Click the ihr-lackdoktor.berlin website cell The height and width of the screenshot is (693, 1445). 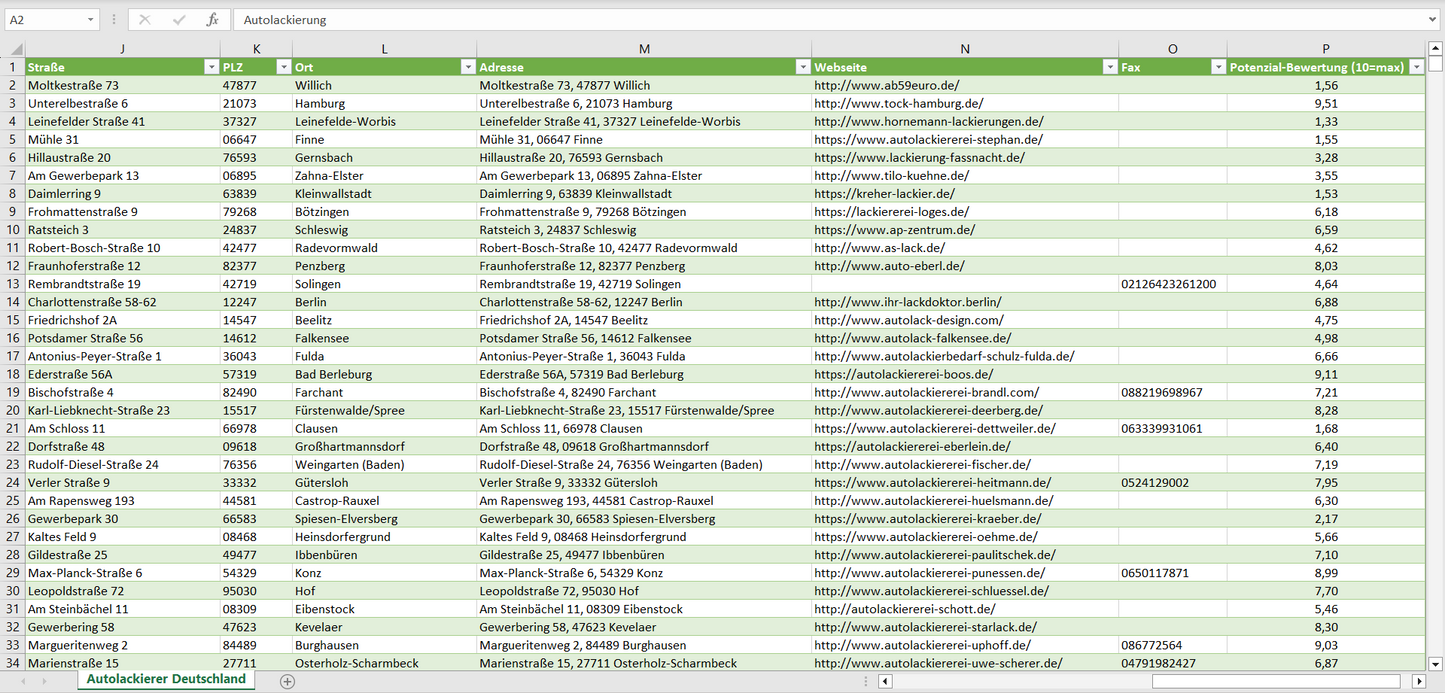click(x=907, y=302)
